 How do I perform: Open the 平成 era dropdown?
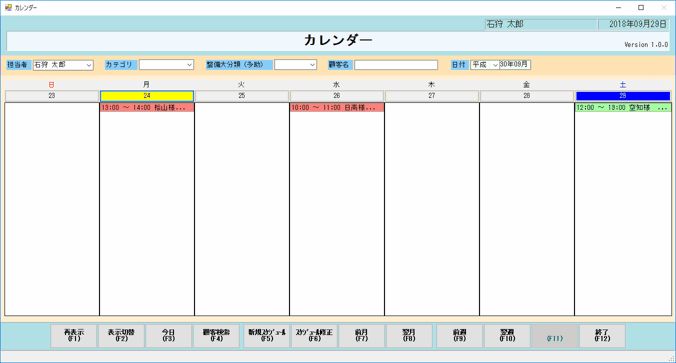tap(485, 65)
